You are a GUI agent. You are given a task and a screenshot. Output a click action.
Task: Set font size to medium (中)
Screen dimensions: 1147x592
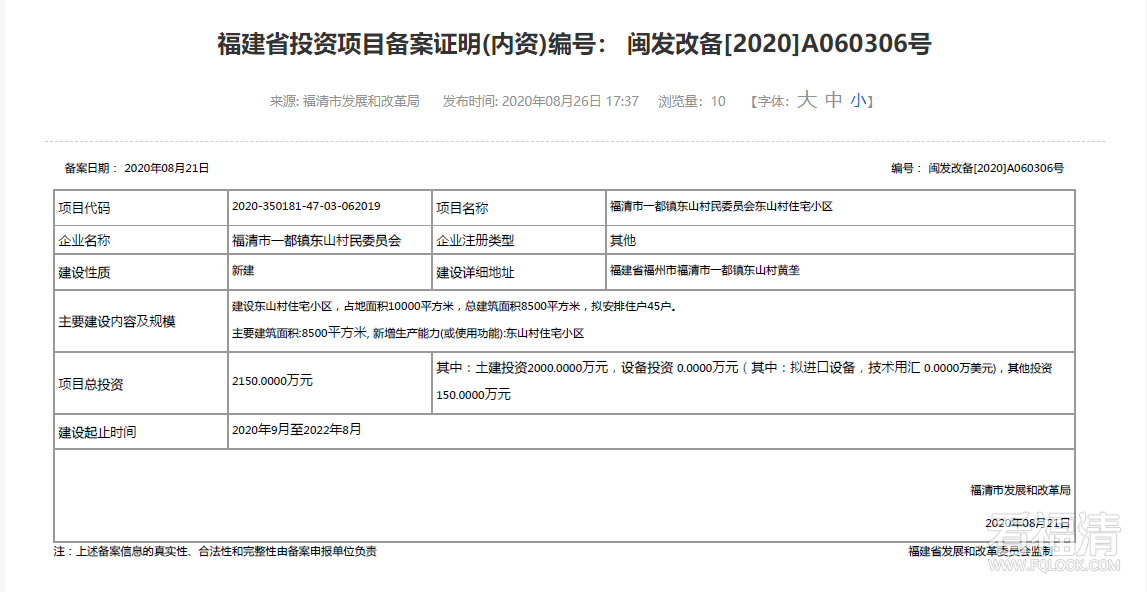(834, 100)
